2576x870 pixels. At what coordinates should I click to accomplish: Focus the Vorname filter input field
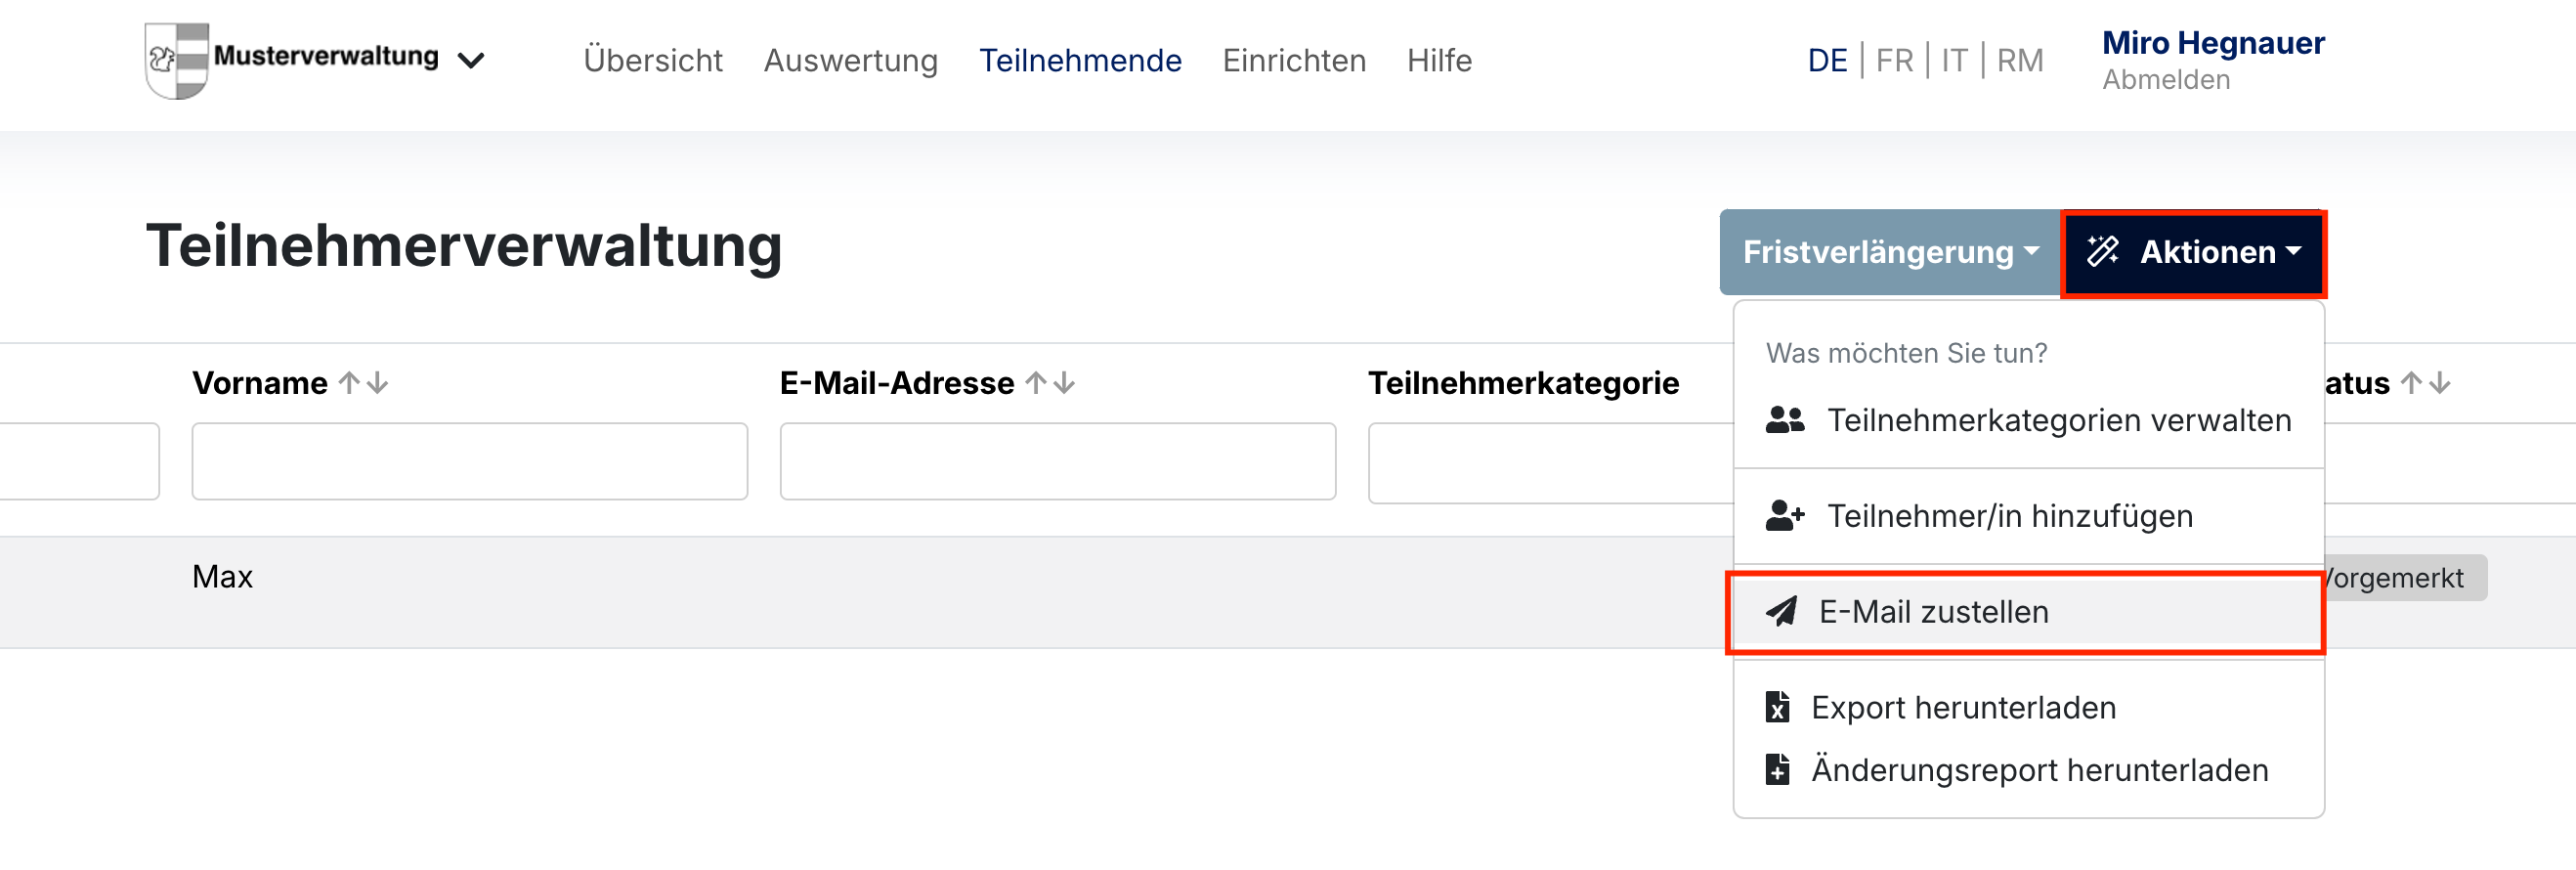pyautogui.click(x=469, y=461)
